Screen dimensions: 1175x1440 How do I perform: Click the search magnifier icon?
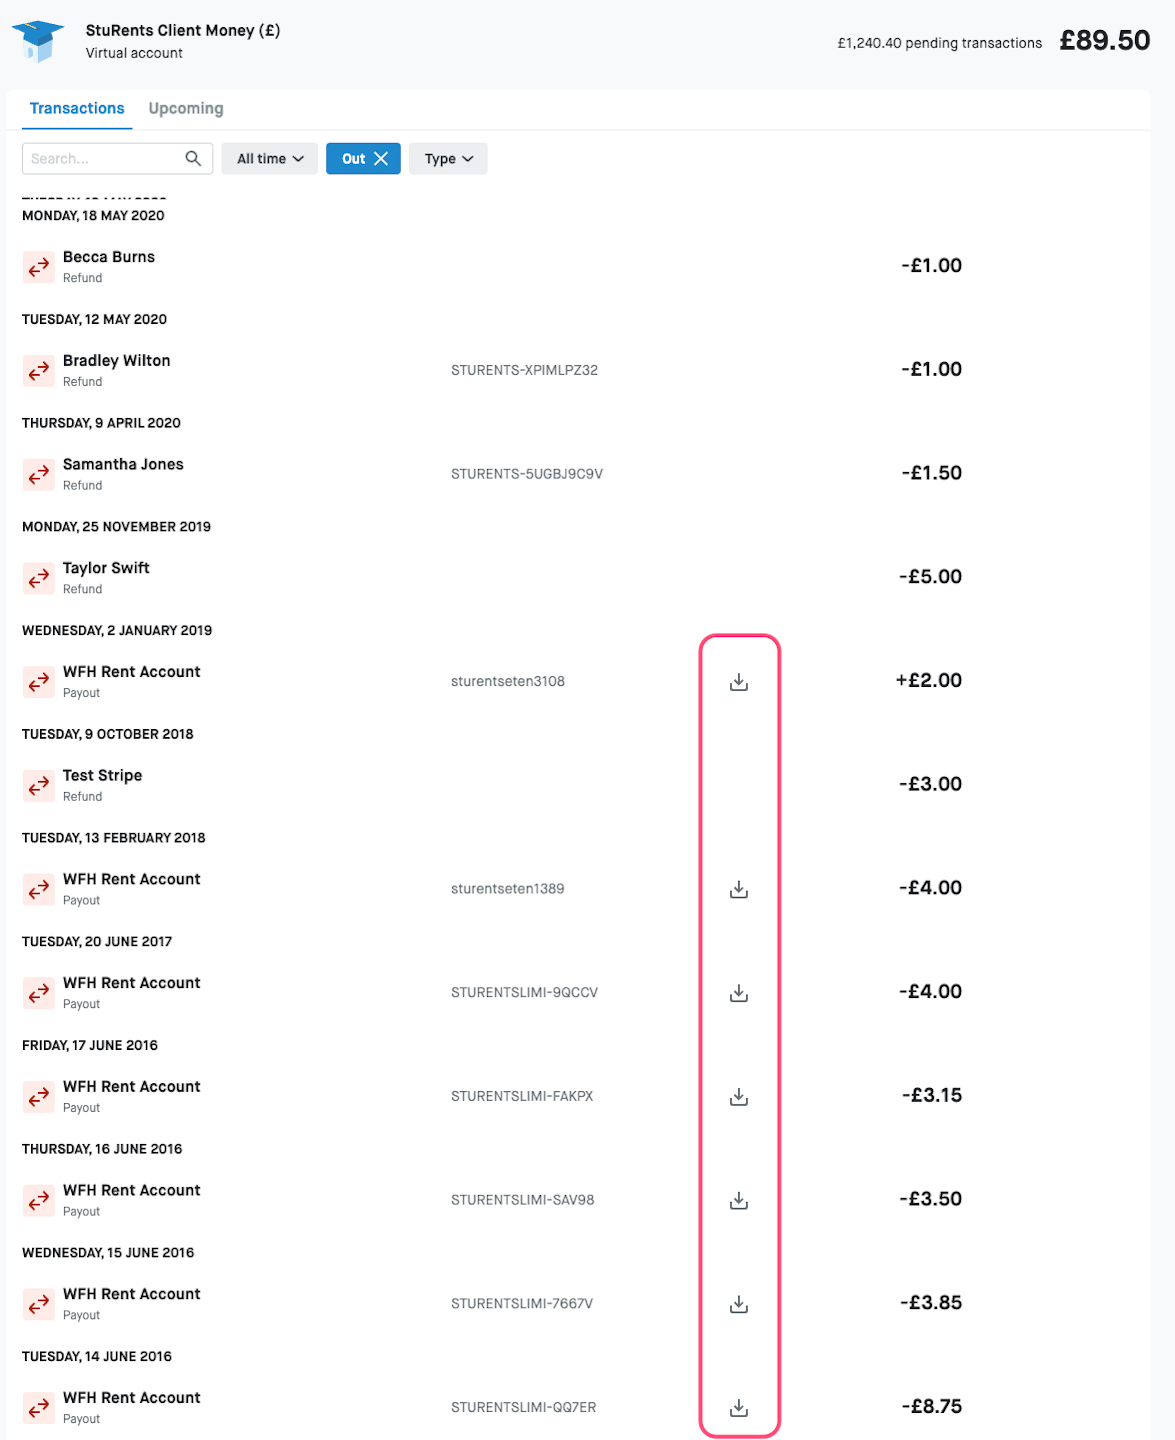point(193,158)
